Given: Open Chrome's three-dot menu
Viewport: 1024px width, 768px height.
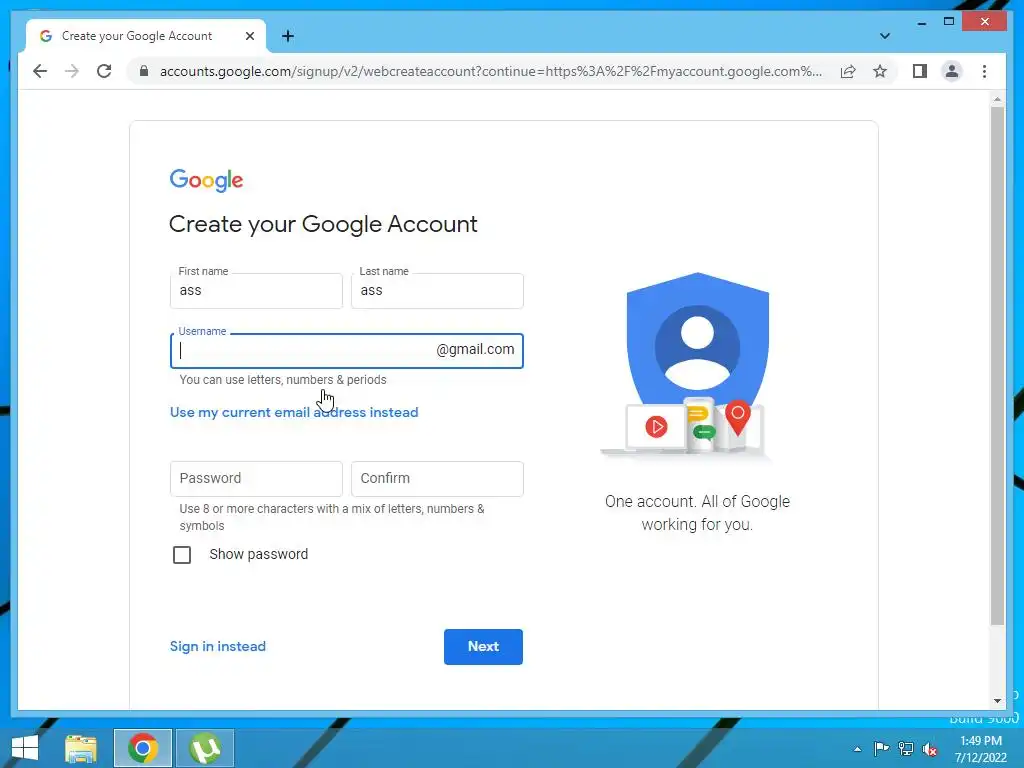Looking at the screenshot, I should pos(984,71).
